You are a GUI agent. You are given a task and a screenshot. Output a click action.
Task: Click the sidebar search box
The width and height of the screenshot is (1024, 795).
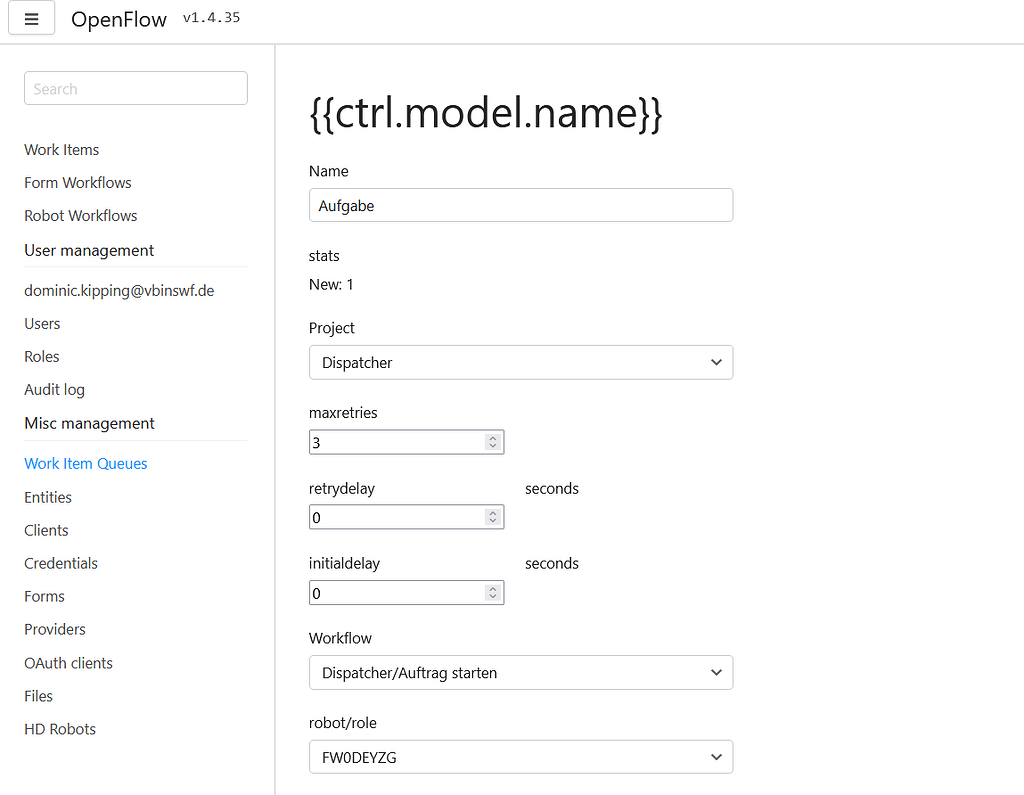pyautogui.click(x=135, y=88)
